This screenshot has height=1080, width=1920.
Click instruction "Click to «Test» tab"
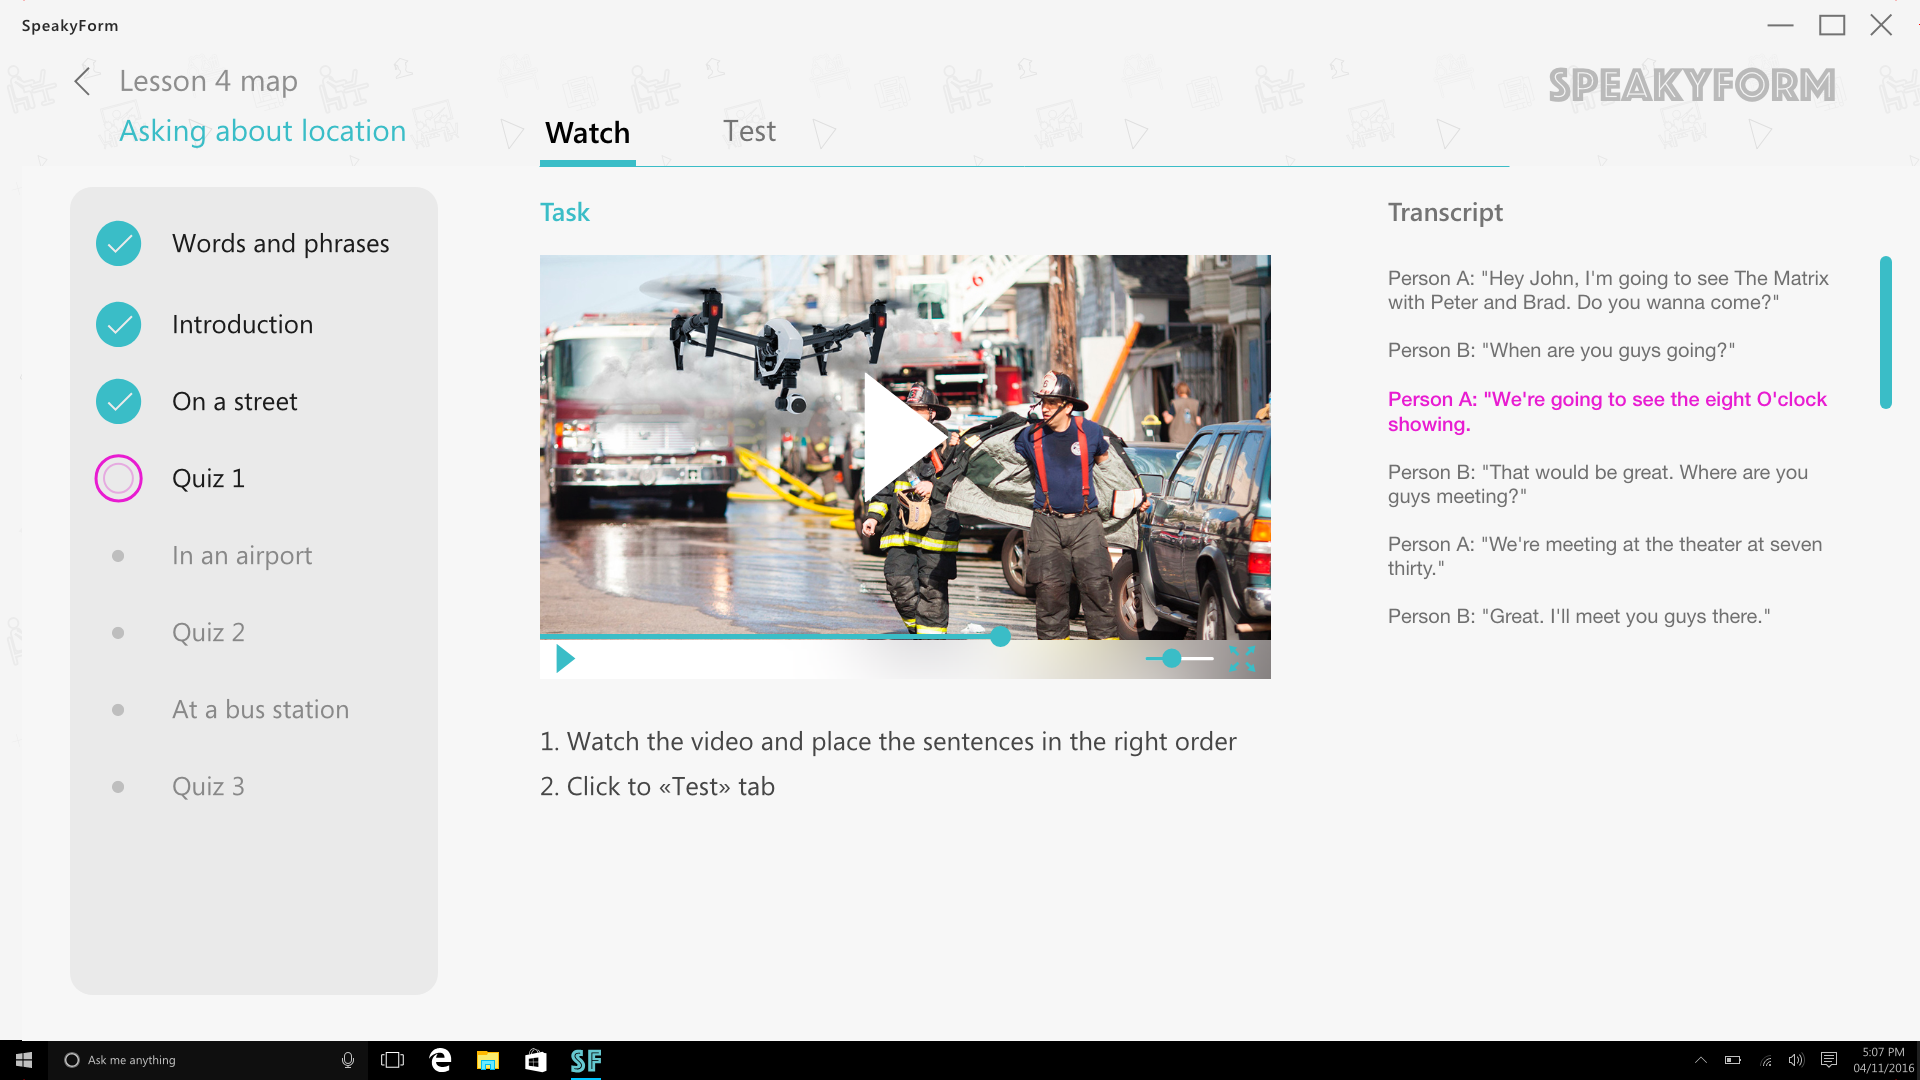click(x=657, y=786)
